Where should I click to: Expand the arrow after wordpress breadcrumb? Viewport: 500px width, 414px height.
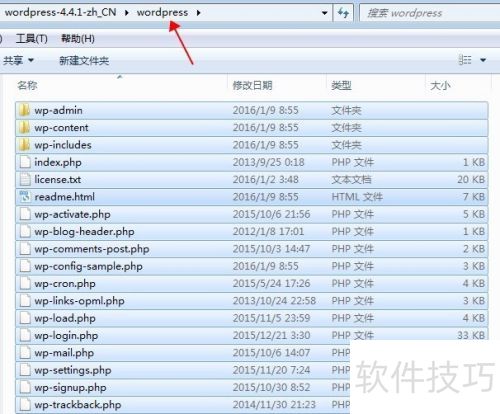point(199,13)
